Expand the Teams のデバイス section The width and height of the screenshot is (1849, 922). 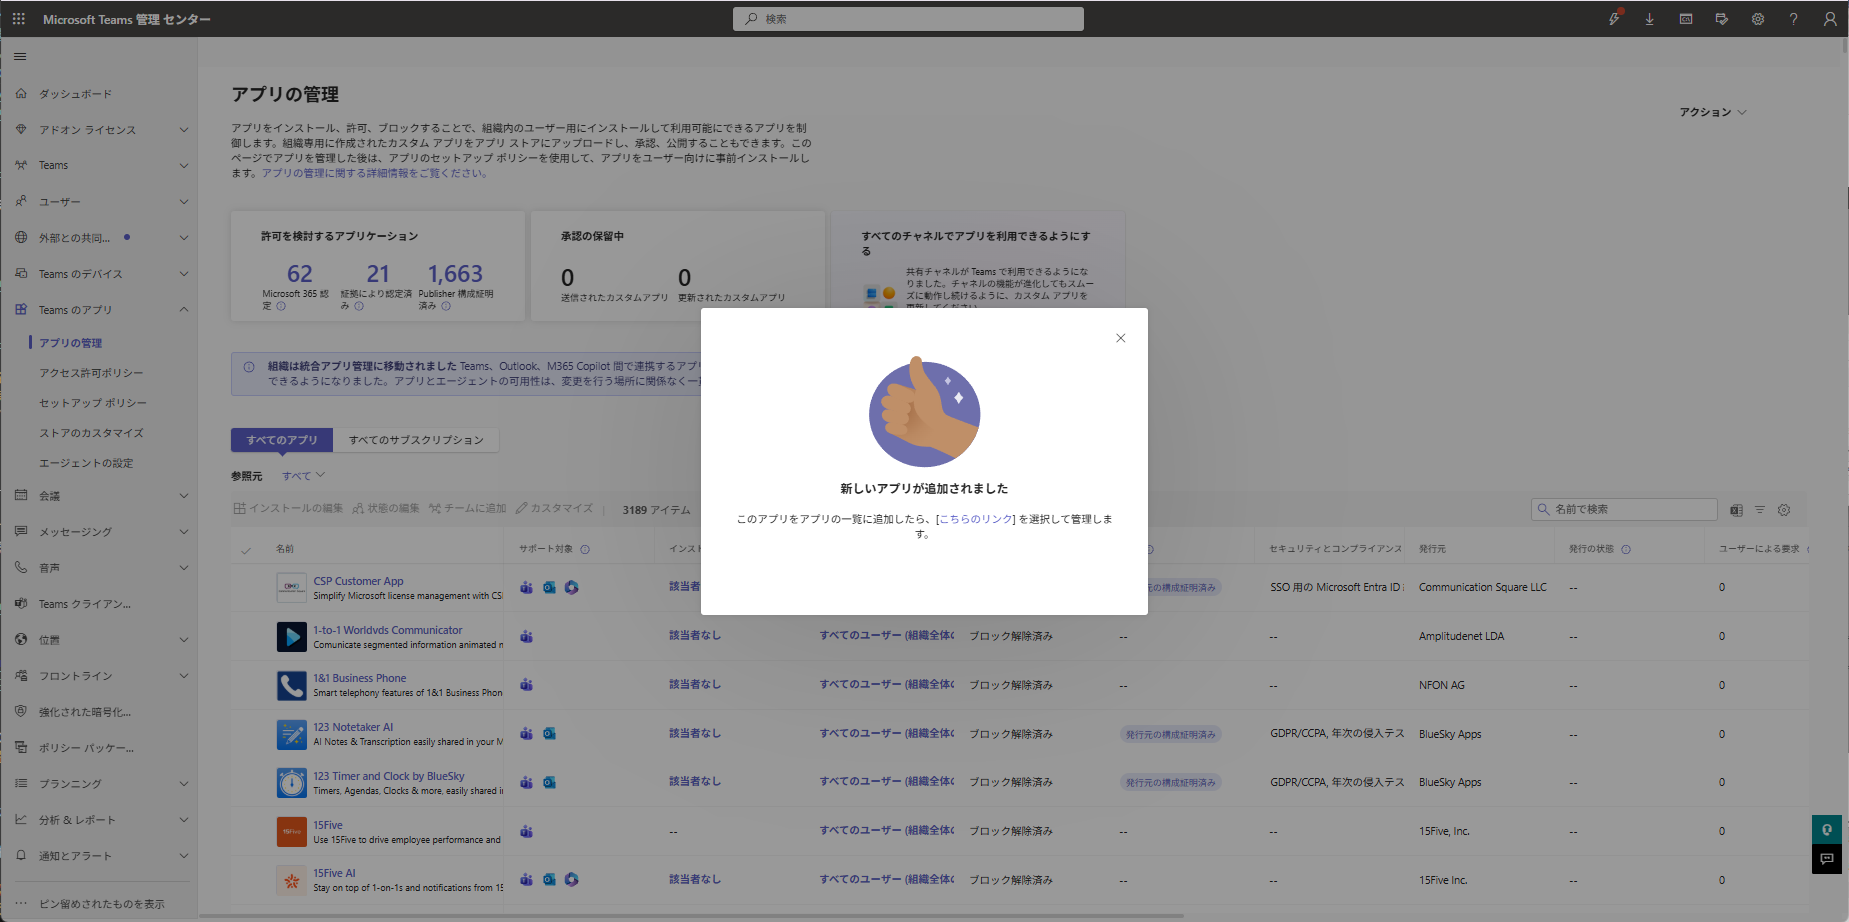[x=184, y=274]
